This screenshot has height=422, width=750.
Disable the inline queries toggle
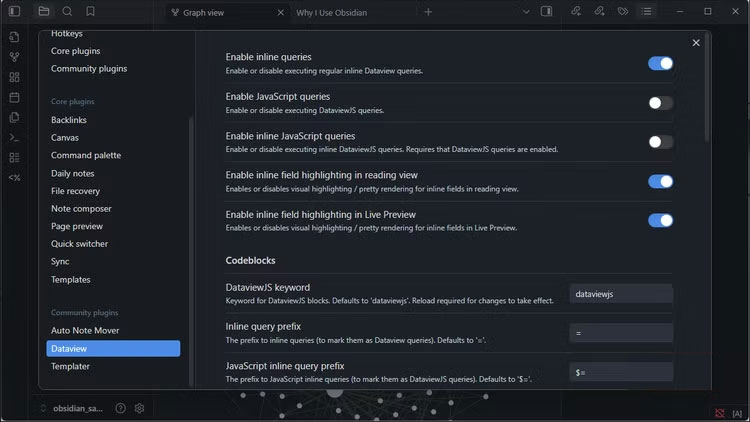tap(660, 63)
